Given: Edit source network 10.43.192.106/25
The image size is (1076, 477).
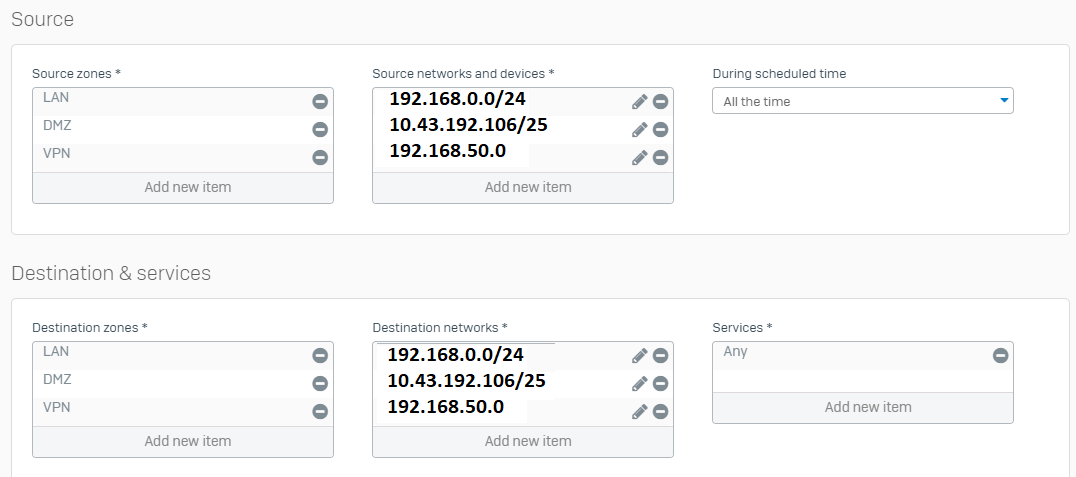Looking at the screenshot, I should (x=640, y=130).
